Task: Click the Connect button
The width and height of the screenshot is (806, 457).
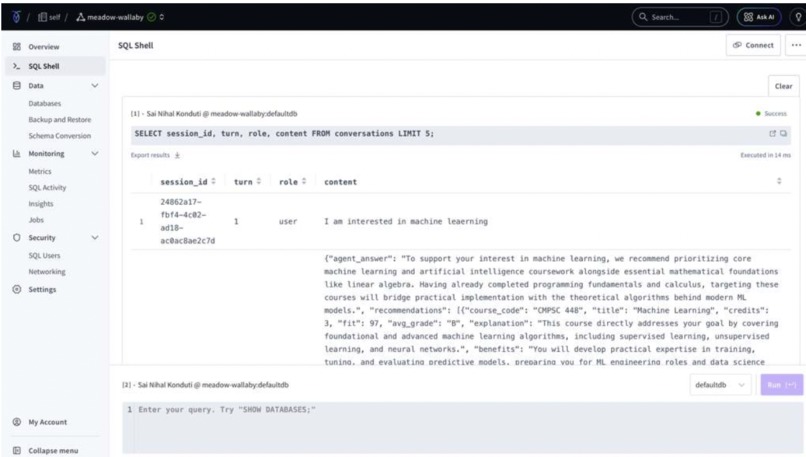Action: pyautogui.click(x=753, y=45)
